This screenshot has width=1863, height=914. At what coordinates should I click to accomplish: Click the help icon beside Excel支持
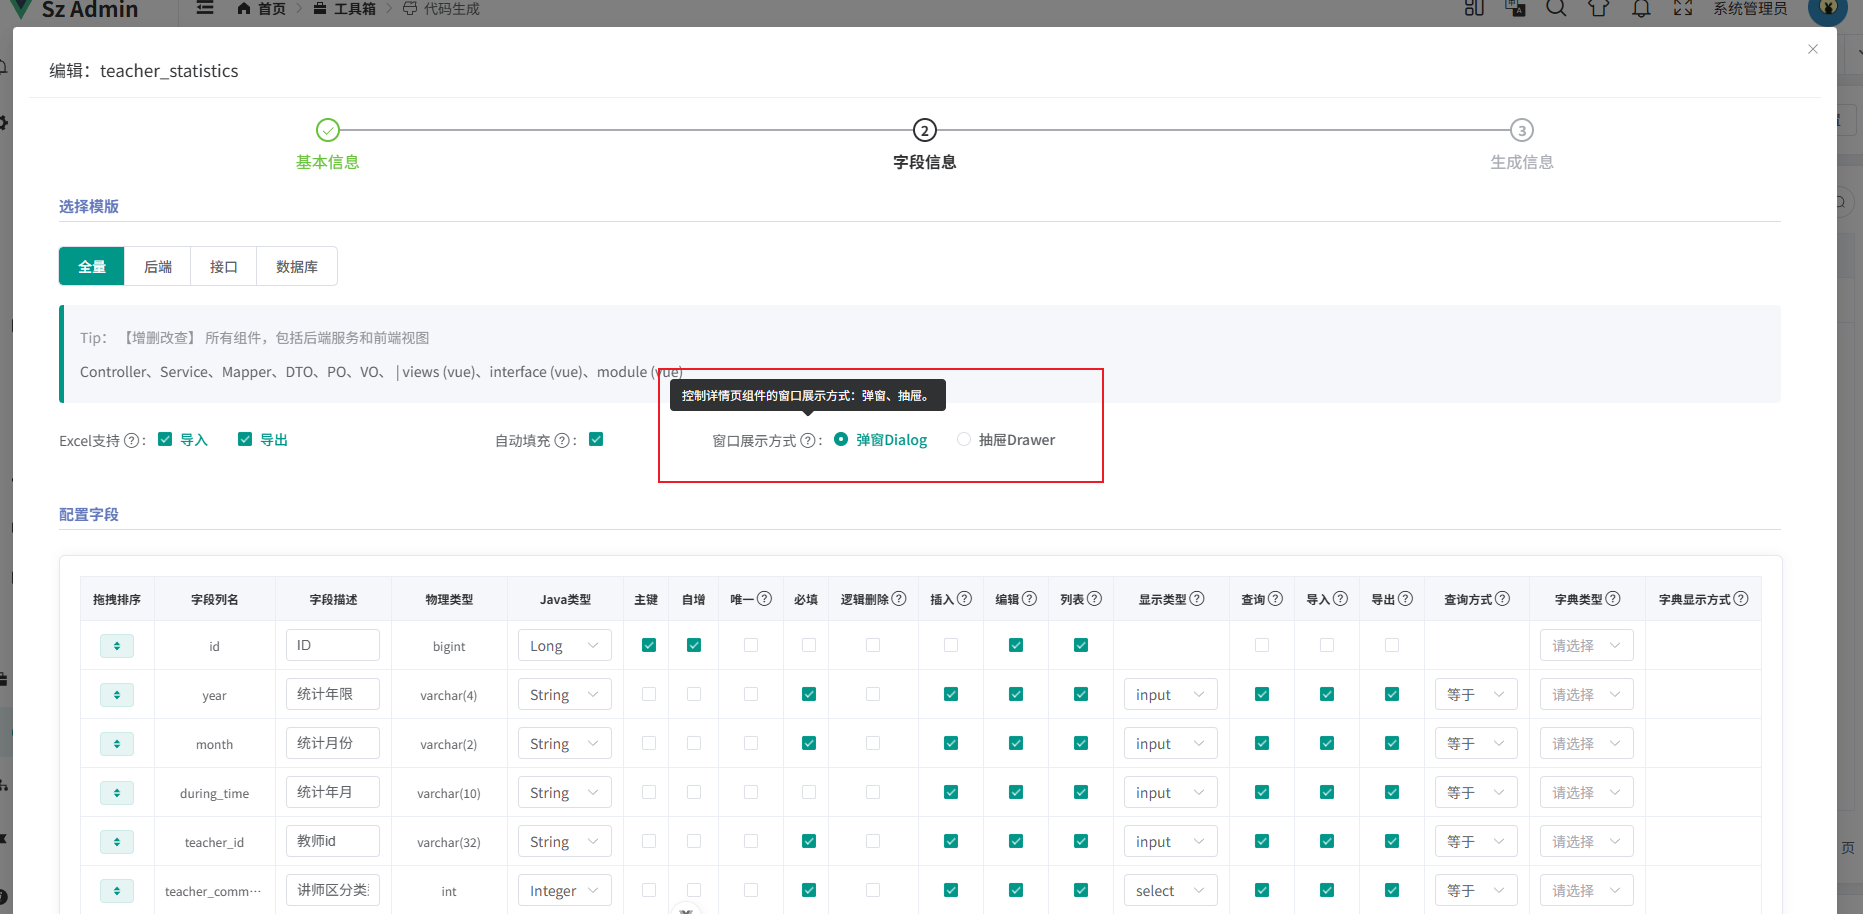(x=131, y=441)
